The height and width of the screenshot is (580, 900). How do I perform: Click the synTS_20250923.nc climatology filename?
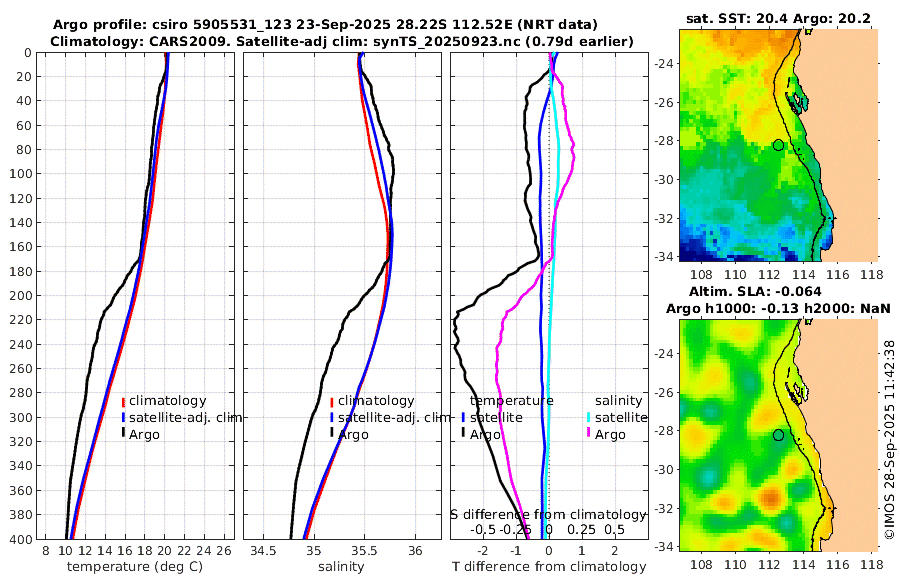[443, 42]
